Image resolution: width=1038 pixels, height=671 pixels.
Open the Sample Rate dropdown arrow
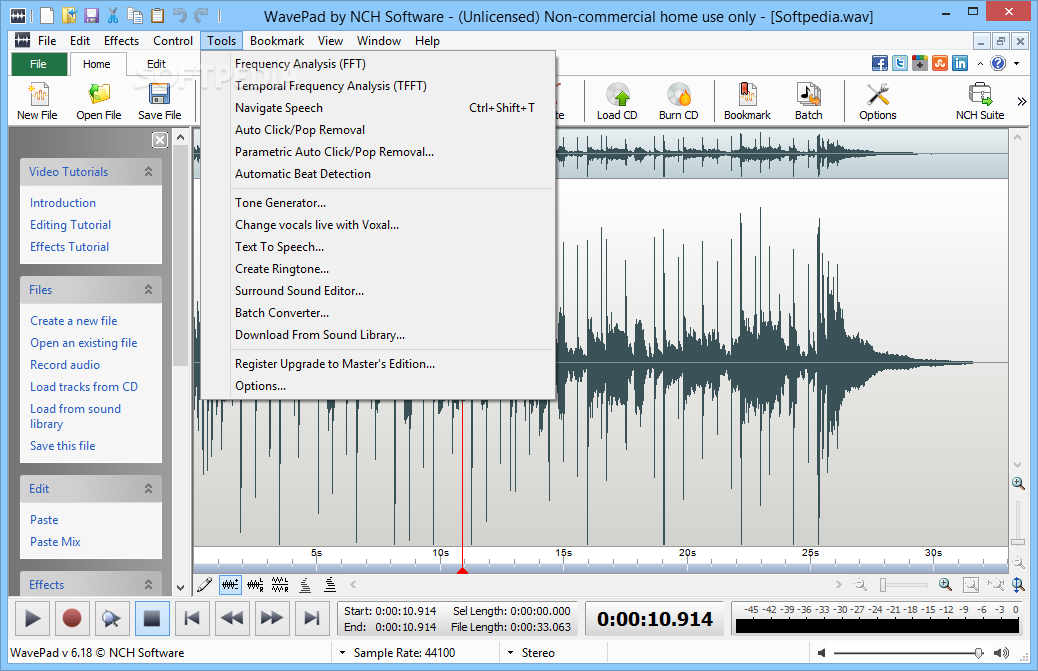pos(342,653)
